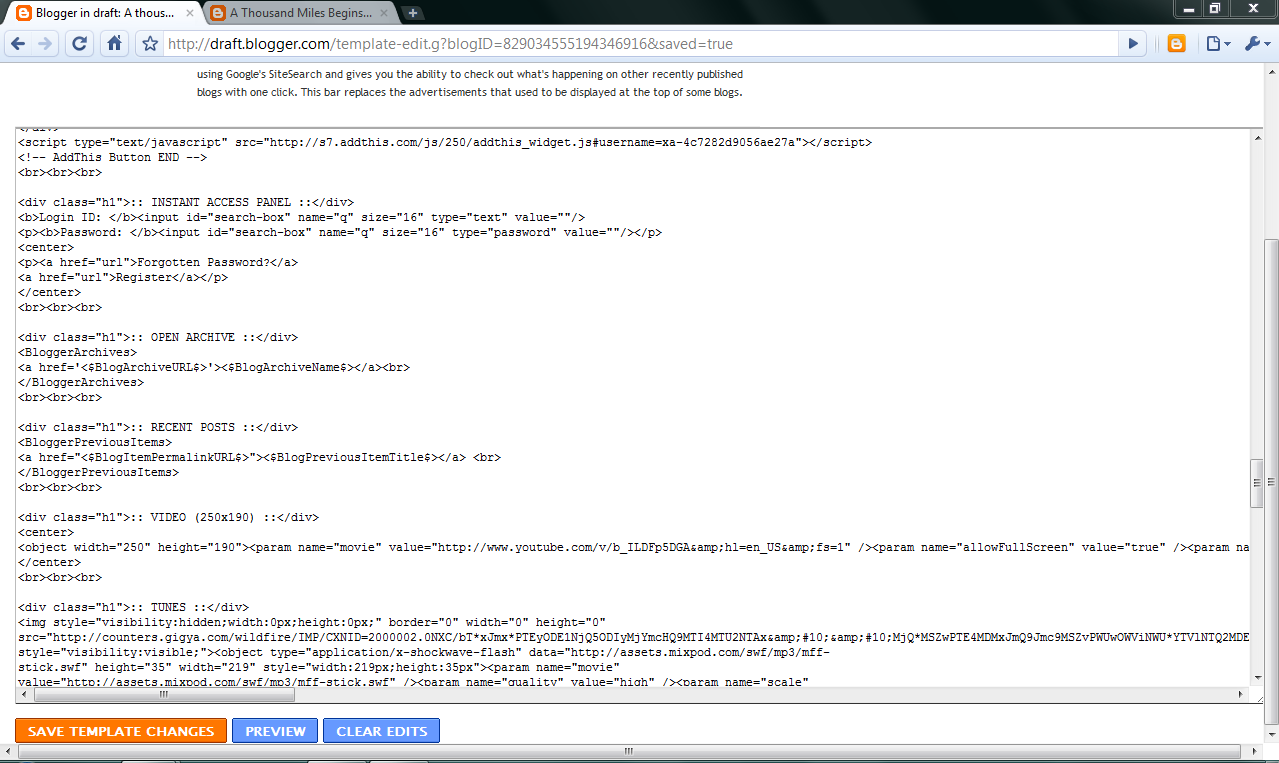Click the ':: INSTANT ACCESS PANEL ::' code line
Viewport: 1279px width, 763px height.
186,202
